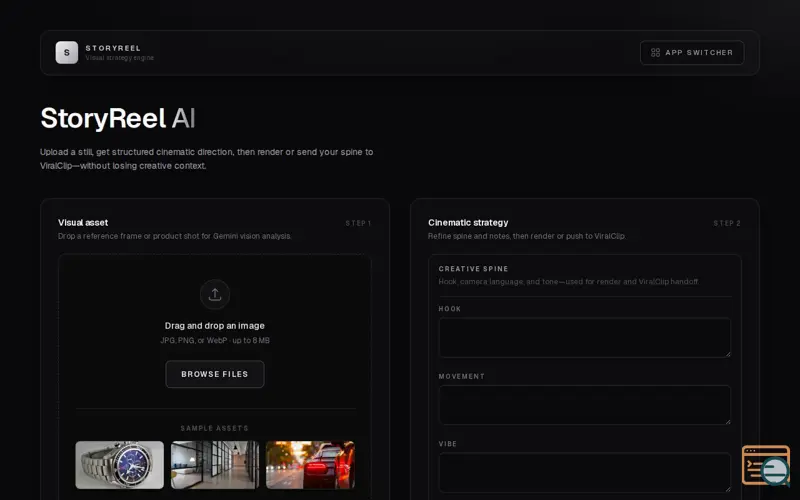
Task: Select the wristwatch sample asset
Action: coord(120,465)
